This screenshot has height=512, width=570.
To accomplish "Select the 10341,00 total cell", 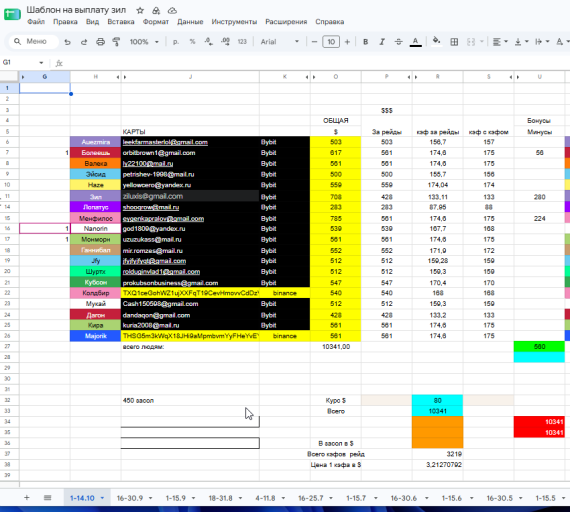I will (x=336, y=347).
